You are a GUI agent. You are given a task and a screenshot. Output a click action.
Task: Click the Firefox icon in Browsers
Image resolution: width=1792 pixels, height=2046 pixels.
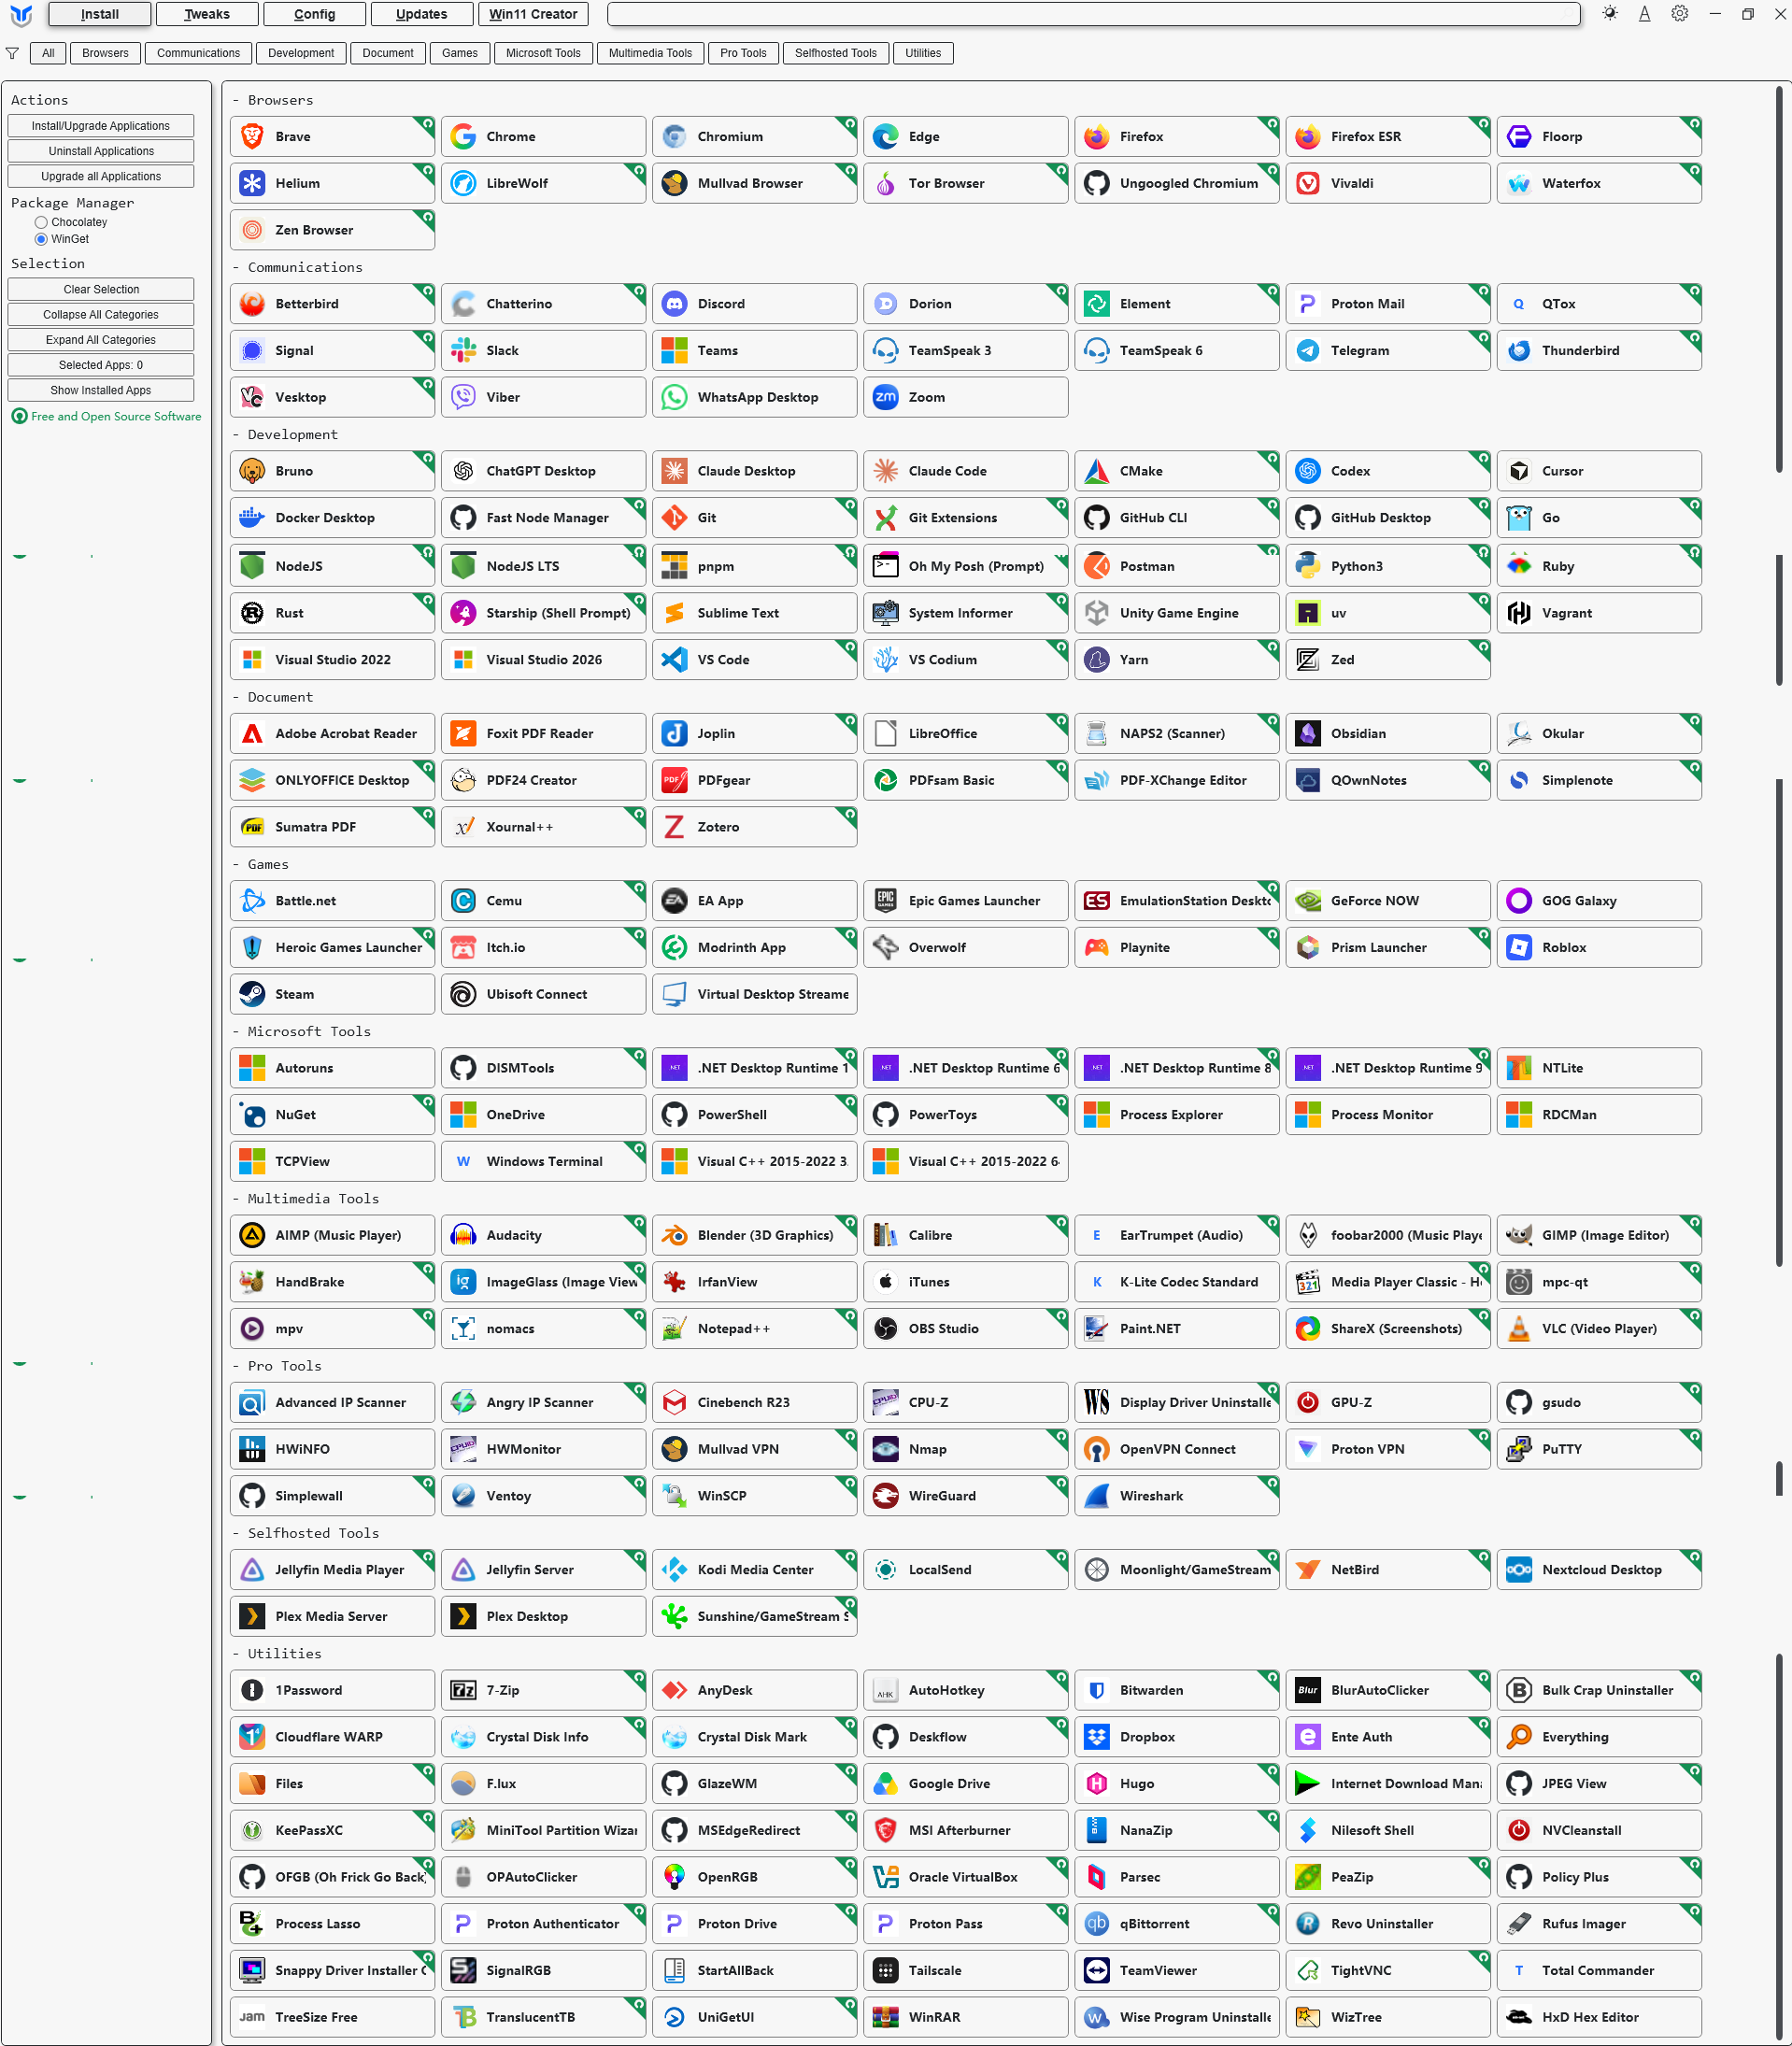coord(1096,137)
